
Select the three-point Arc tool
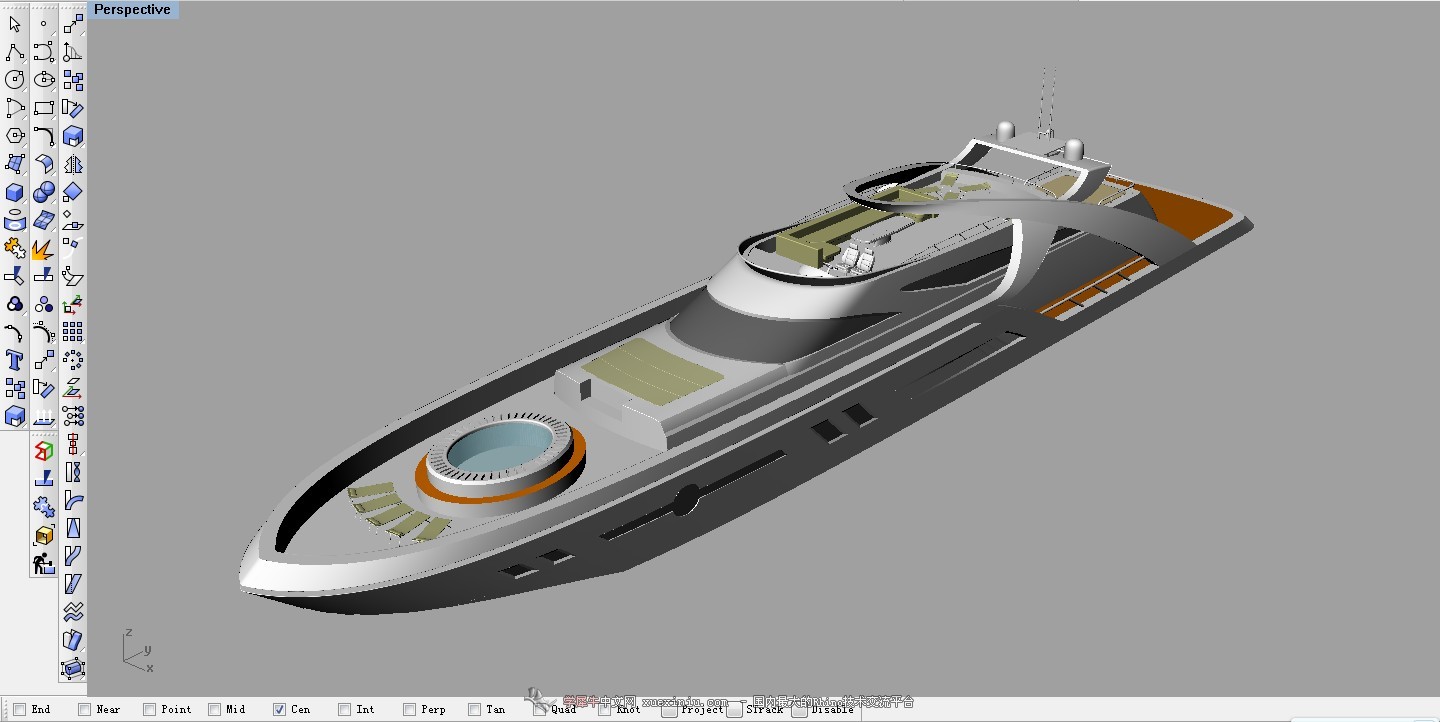pos(15,107)
